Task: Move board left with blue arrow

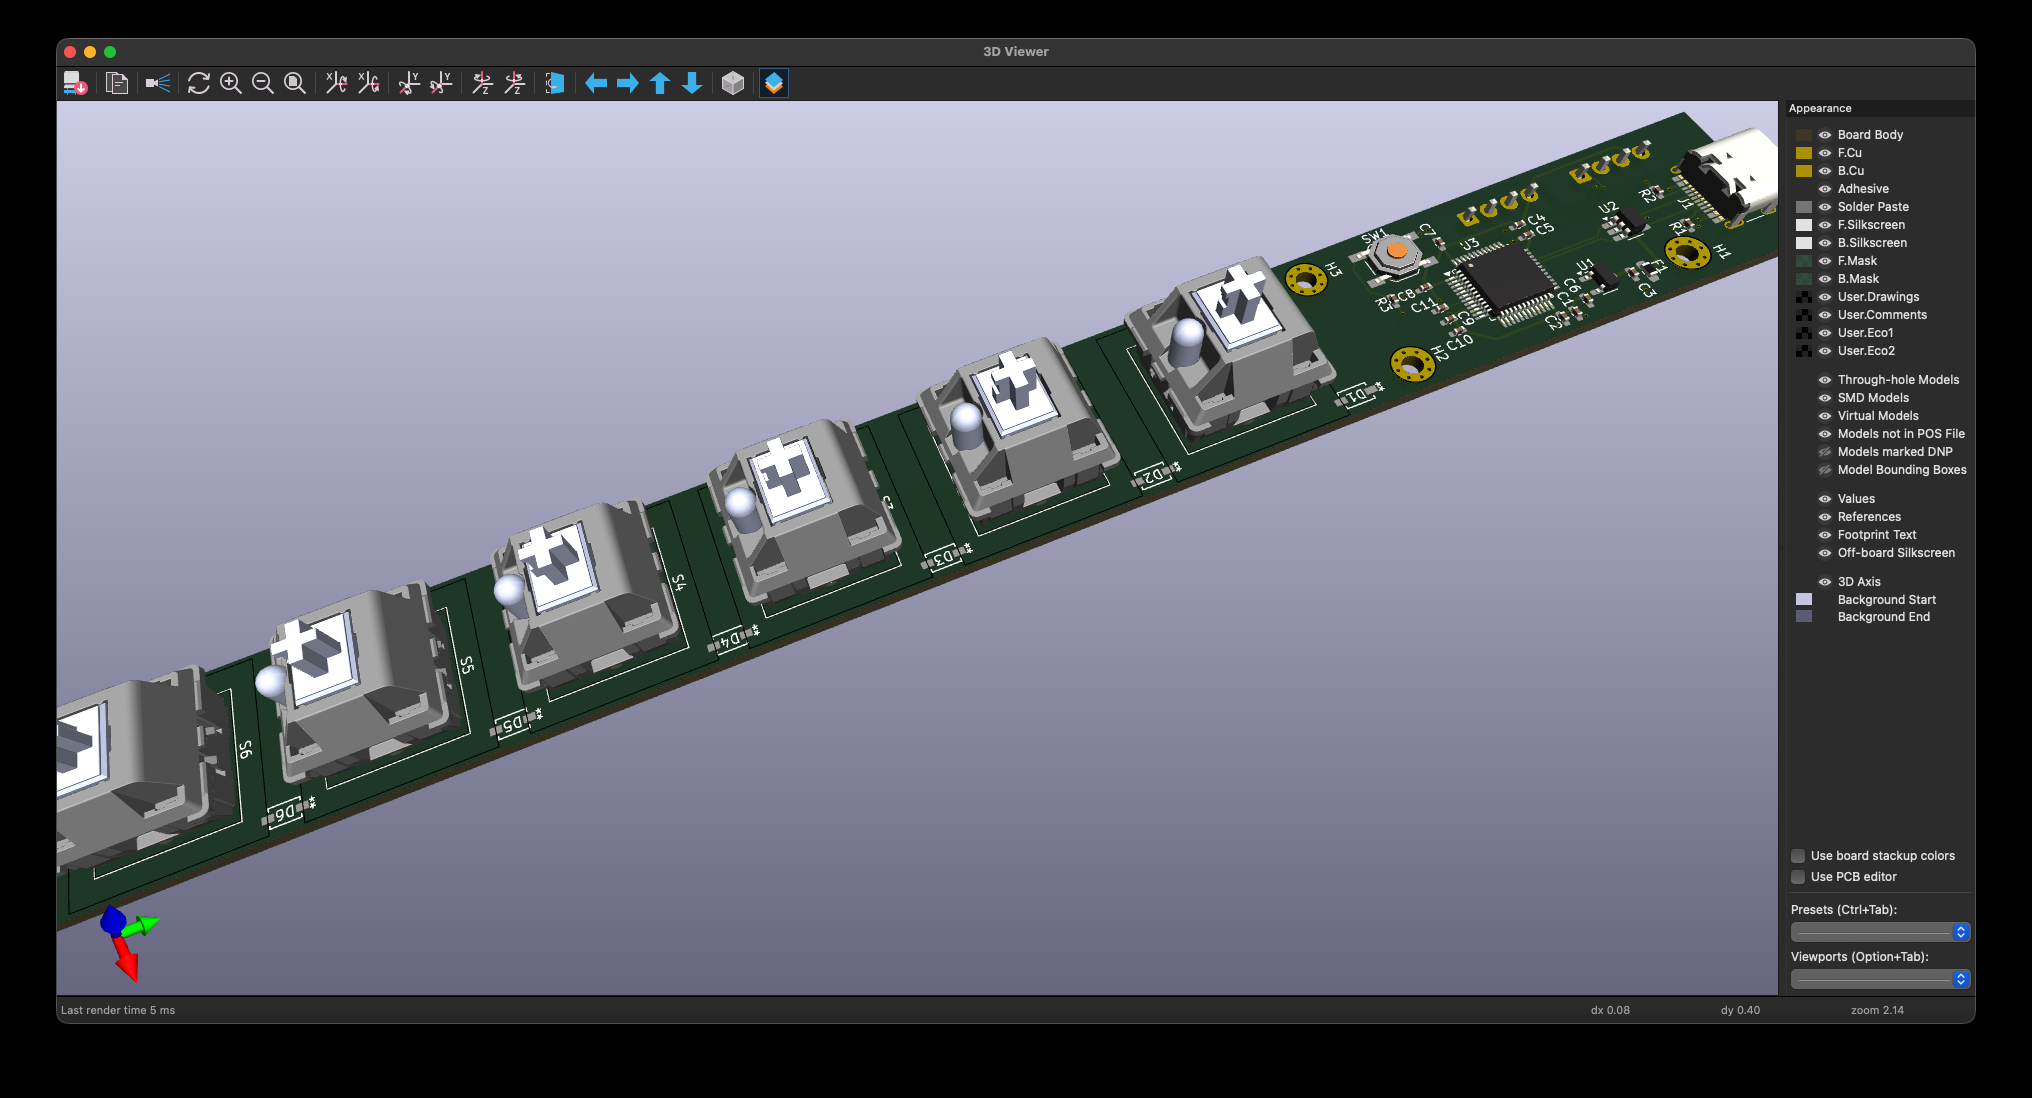Action: click(596, 83)
